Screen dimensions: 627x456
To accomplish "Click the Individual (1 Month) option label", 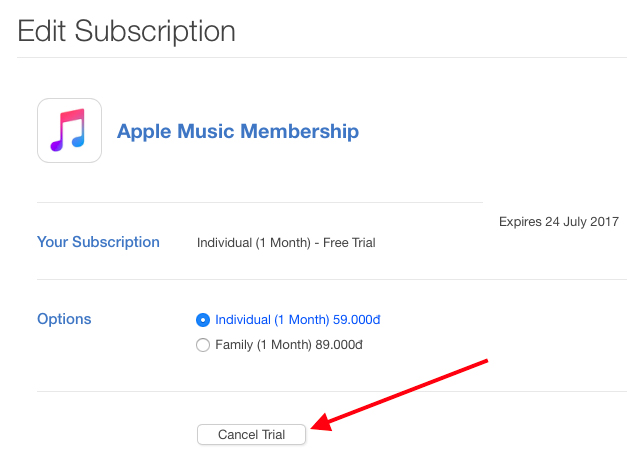I will tap(272, 320).
